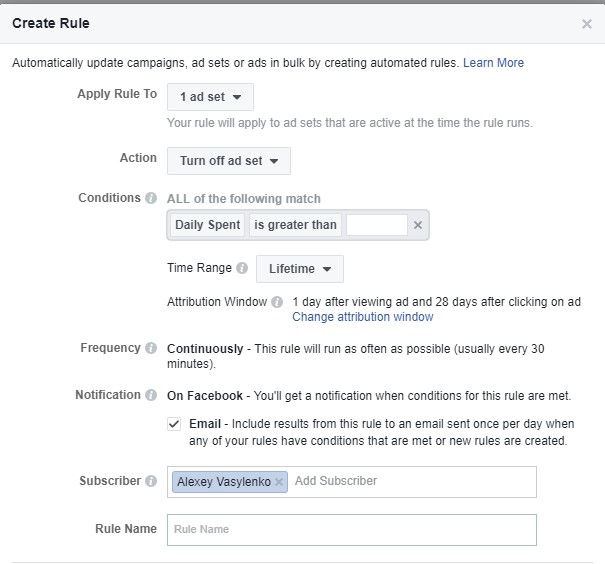Click 'ALL of the following match' text
The image size is (605, 564).
243,199
